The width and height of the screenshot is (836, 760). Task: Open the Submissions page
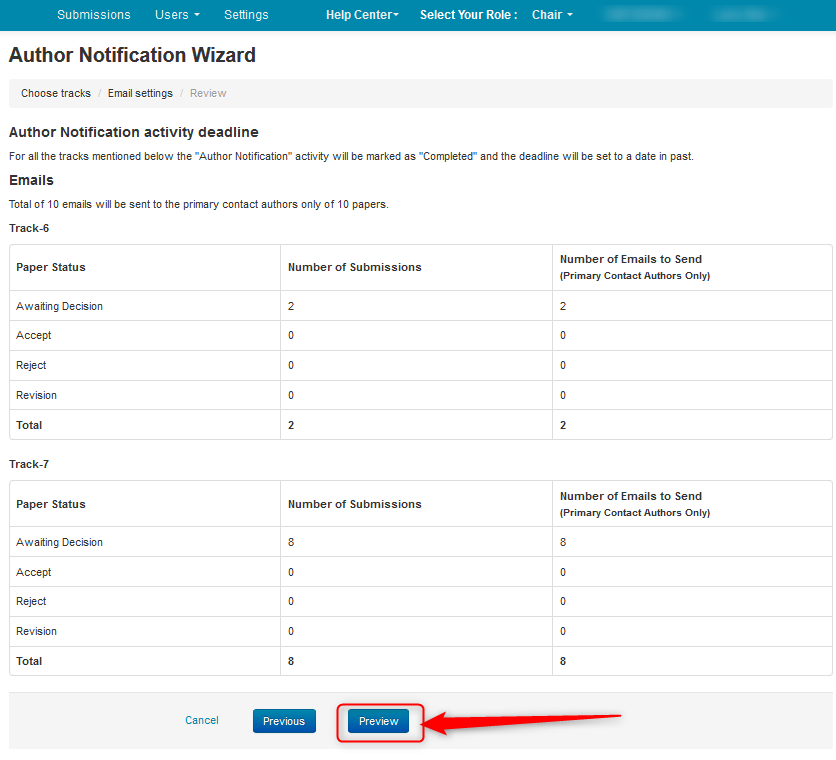point(93,15)
